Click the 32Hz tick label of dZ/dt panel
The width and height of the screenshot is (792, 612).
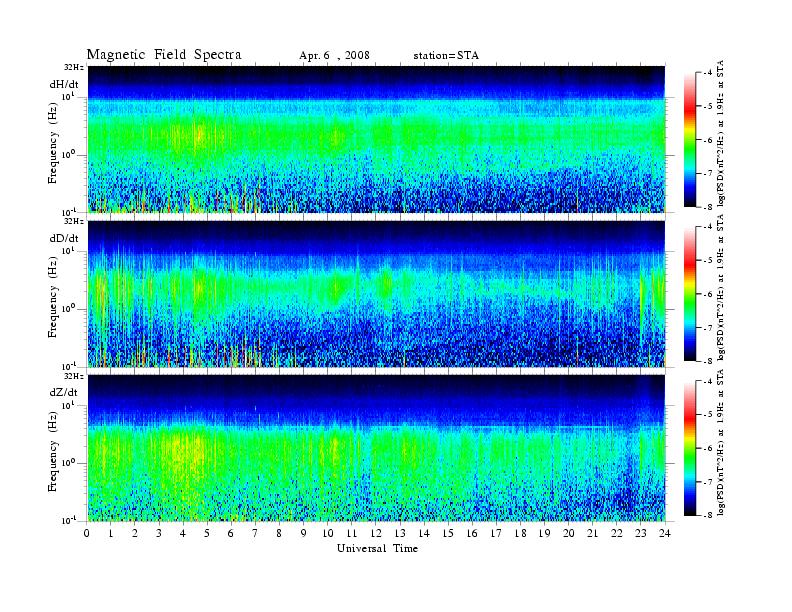(x=73, y=376)
